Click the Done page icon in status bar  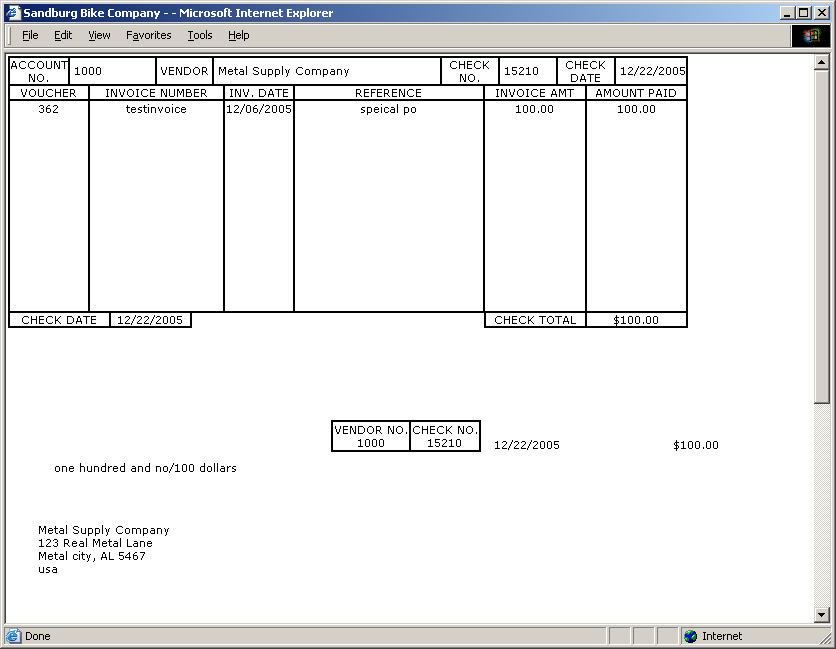coord(13,636)
